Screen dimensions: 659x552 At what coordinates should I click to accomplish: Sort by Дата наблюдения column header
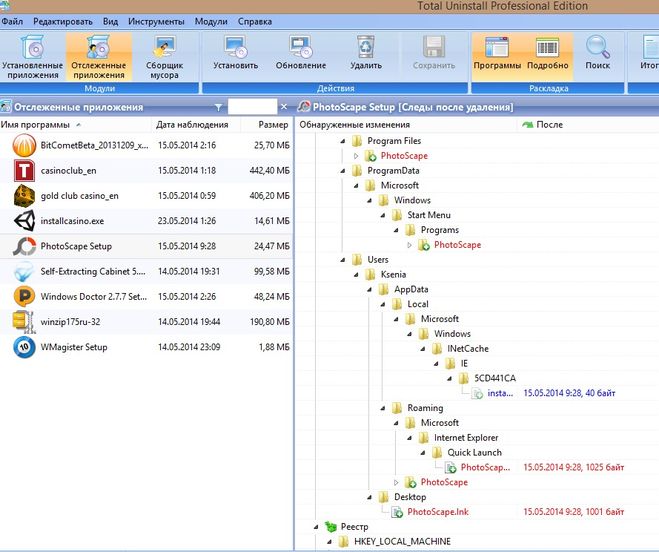[x=192, y=125]
